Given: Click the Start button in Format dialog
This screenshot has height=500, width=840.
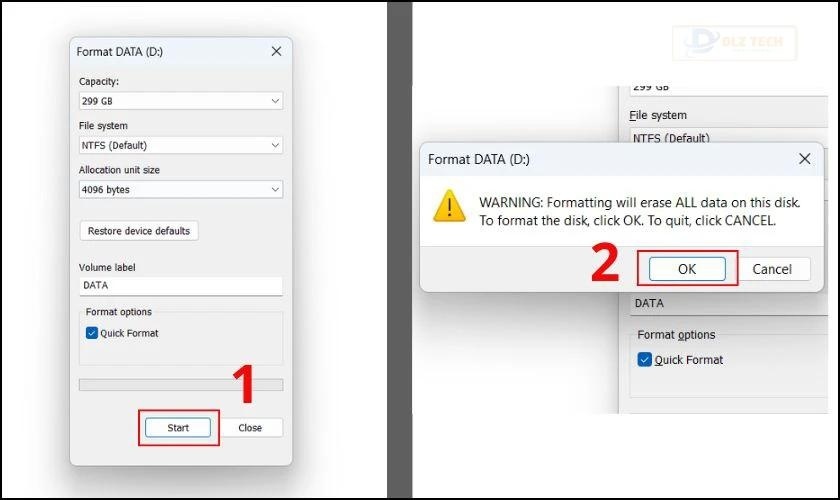Looking at the screenshot, I should 178,428.
